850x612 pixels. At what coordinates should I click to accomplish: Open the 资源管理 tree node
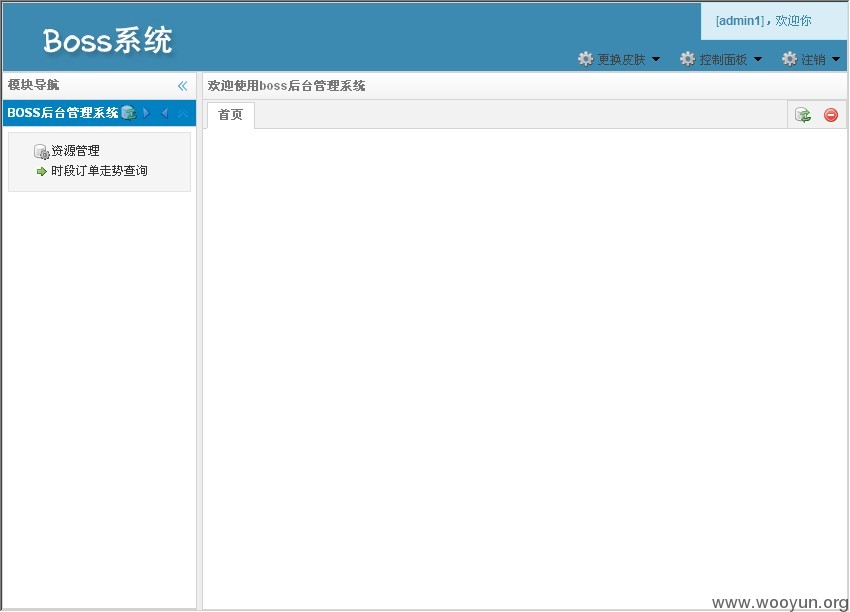[x=75, y=151]
